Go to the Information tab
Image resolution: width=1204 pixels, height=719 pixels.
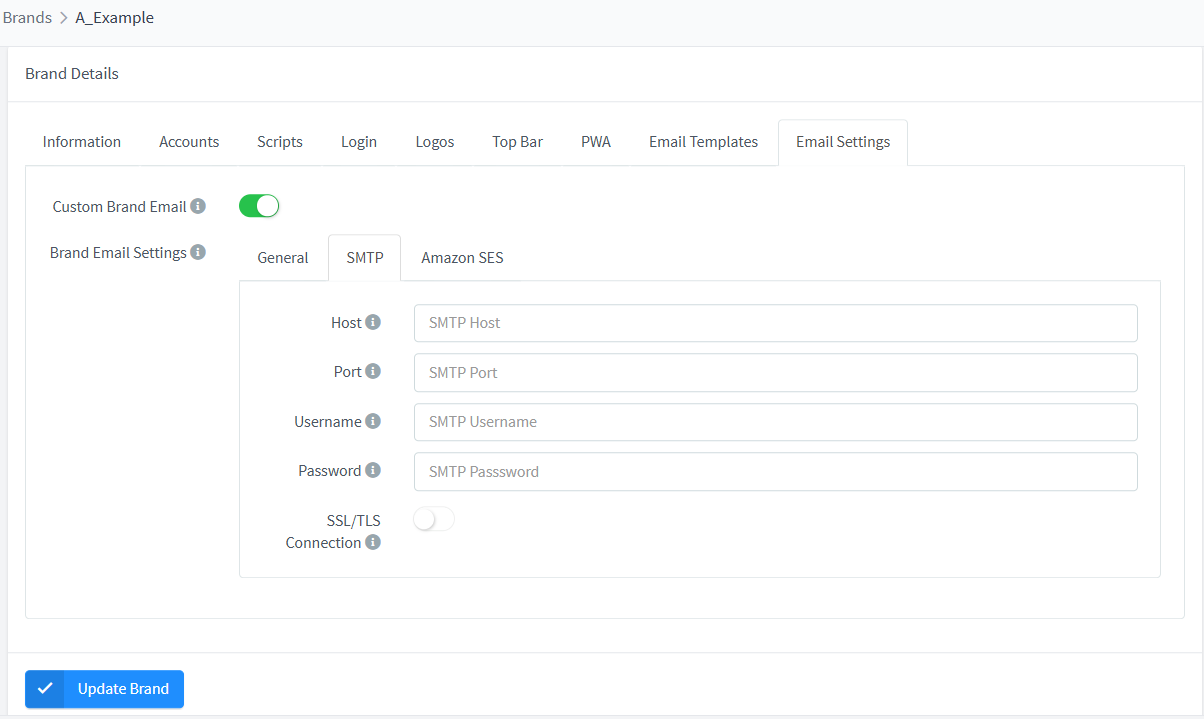[82, 142]
